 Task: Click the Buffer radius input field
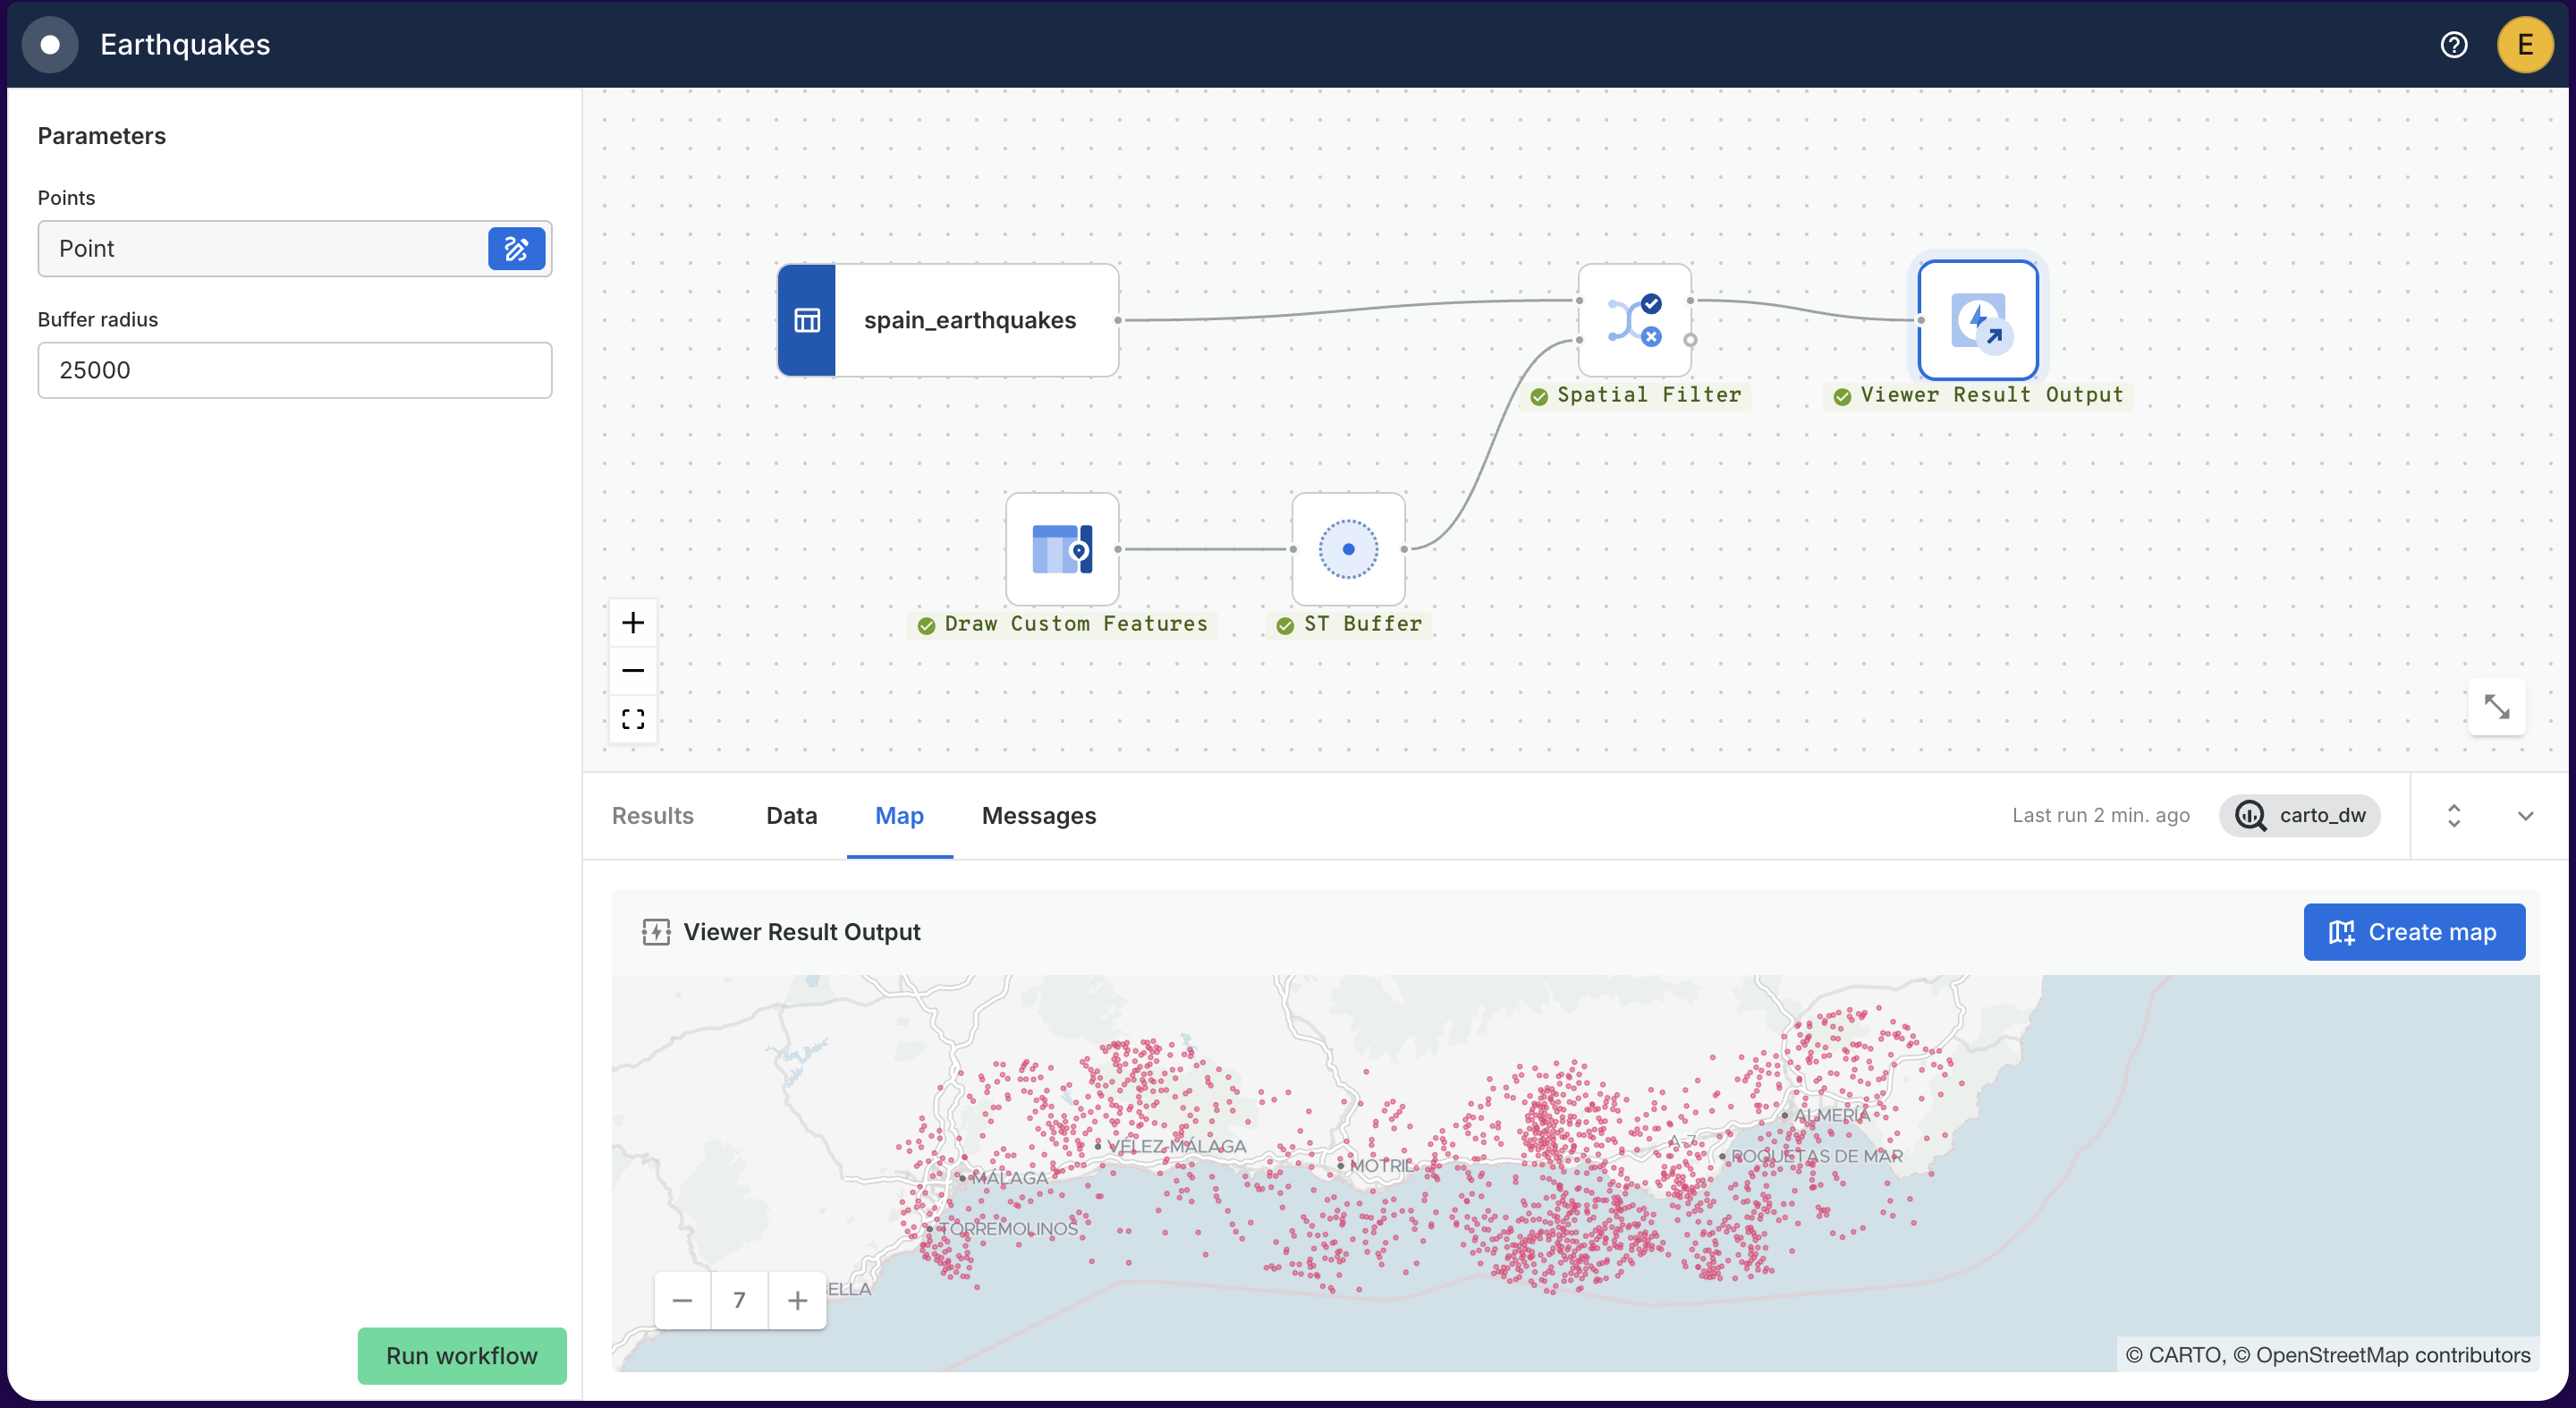[294, 370]
